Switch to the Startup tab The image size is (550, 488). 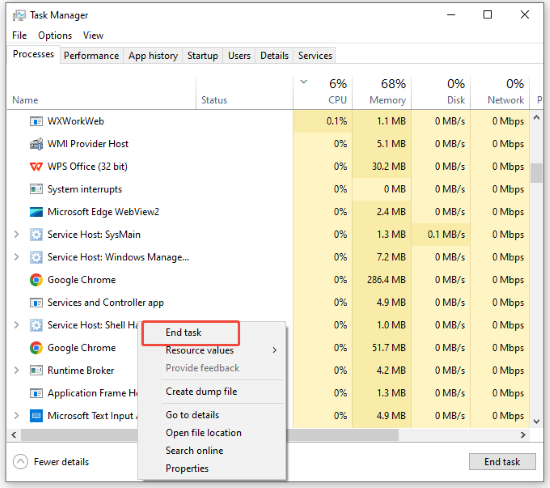tap(203, 56)
